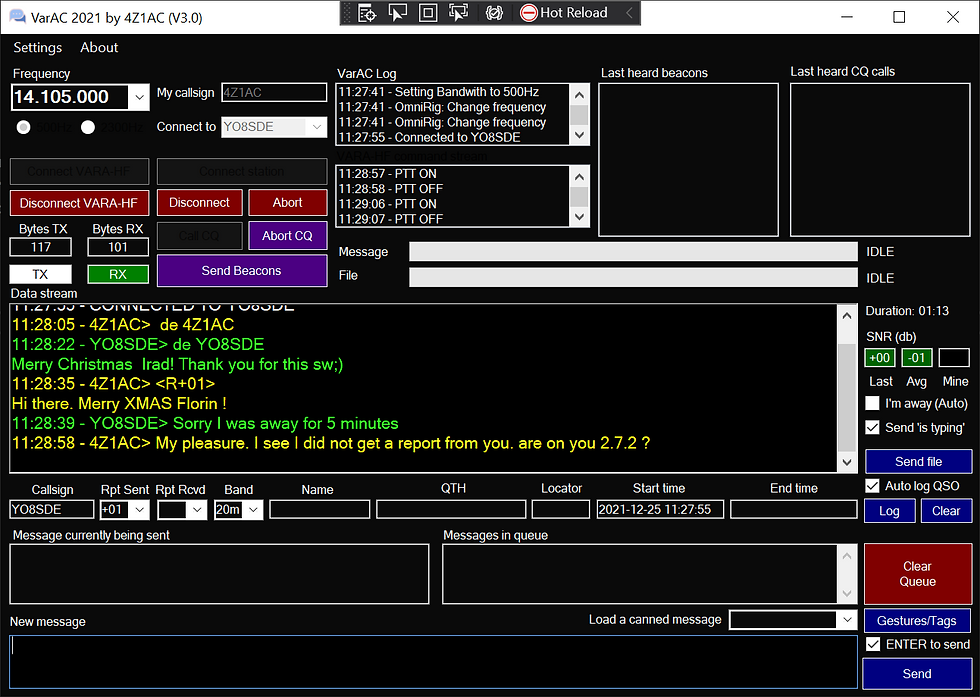The height and width of the screenshot is (697, 980).
Task: Click the Abort CQ button
Action: [288, 236]
